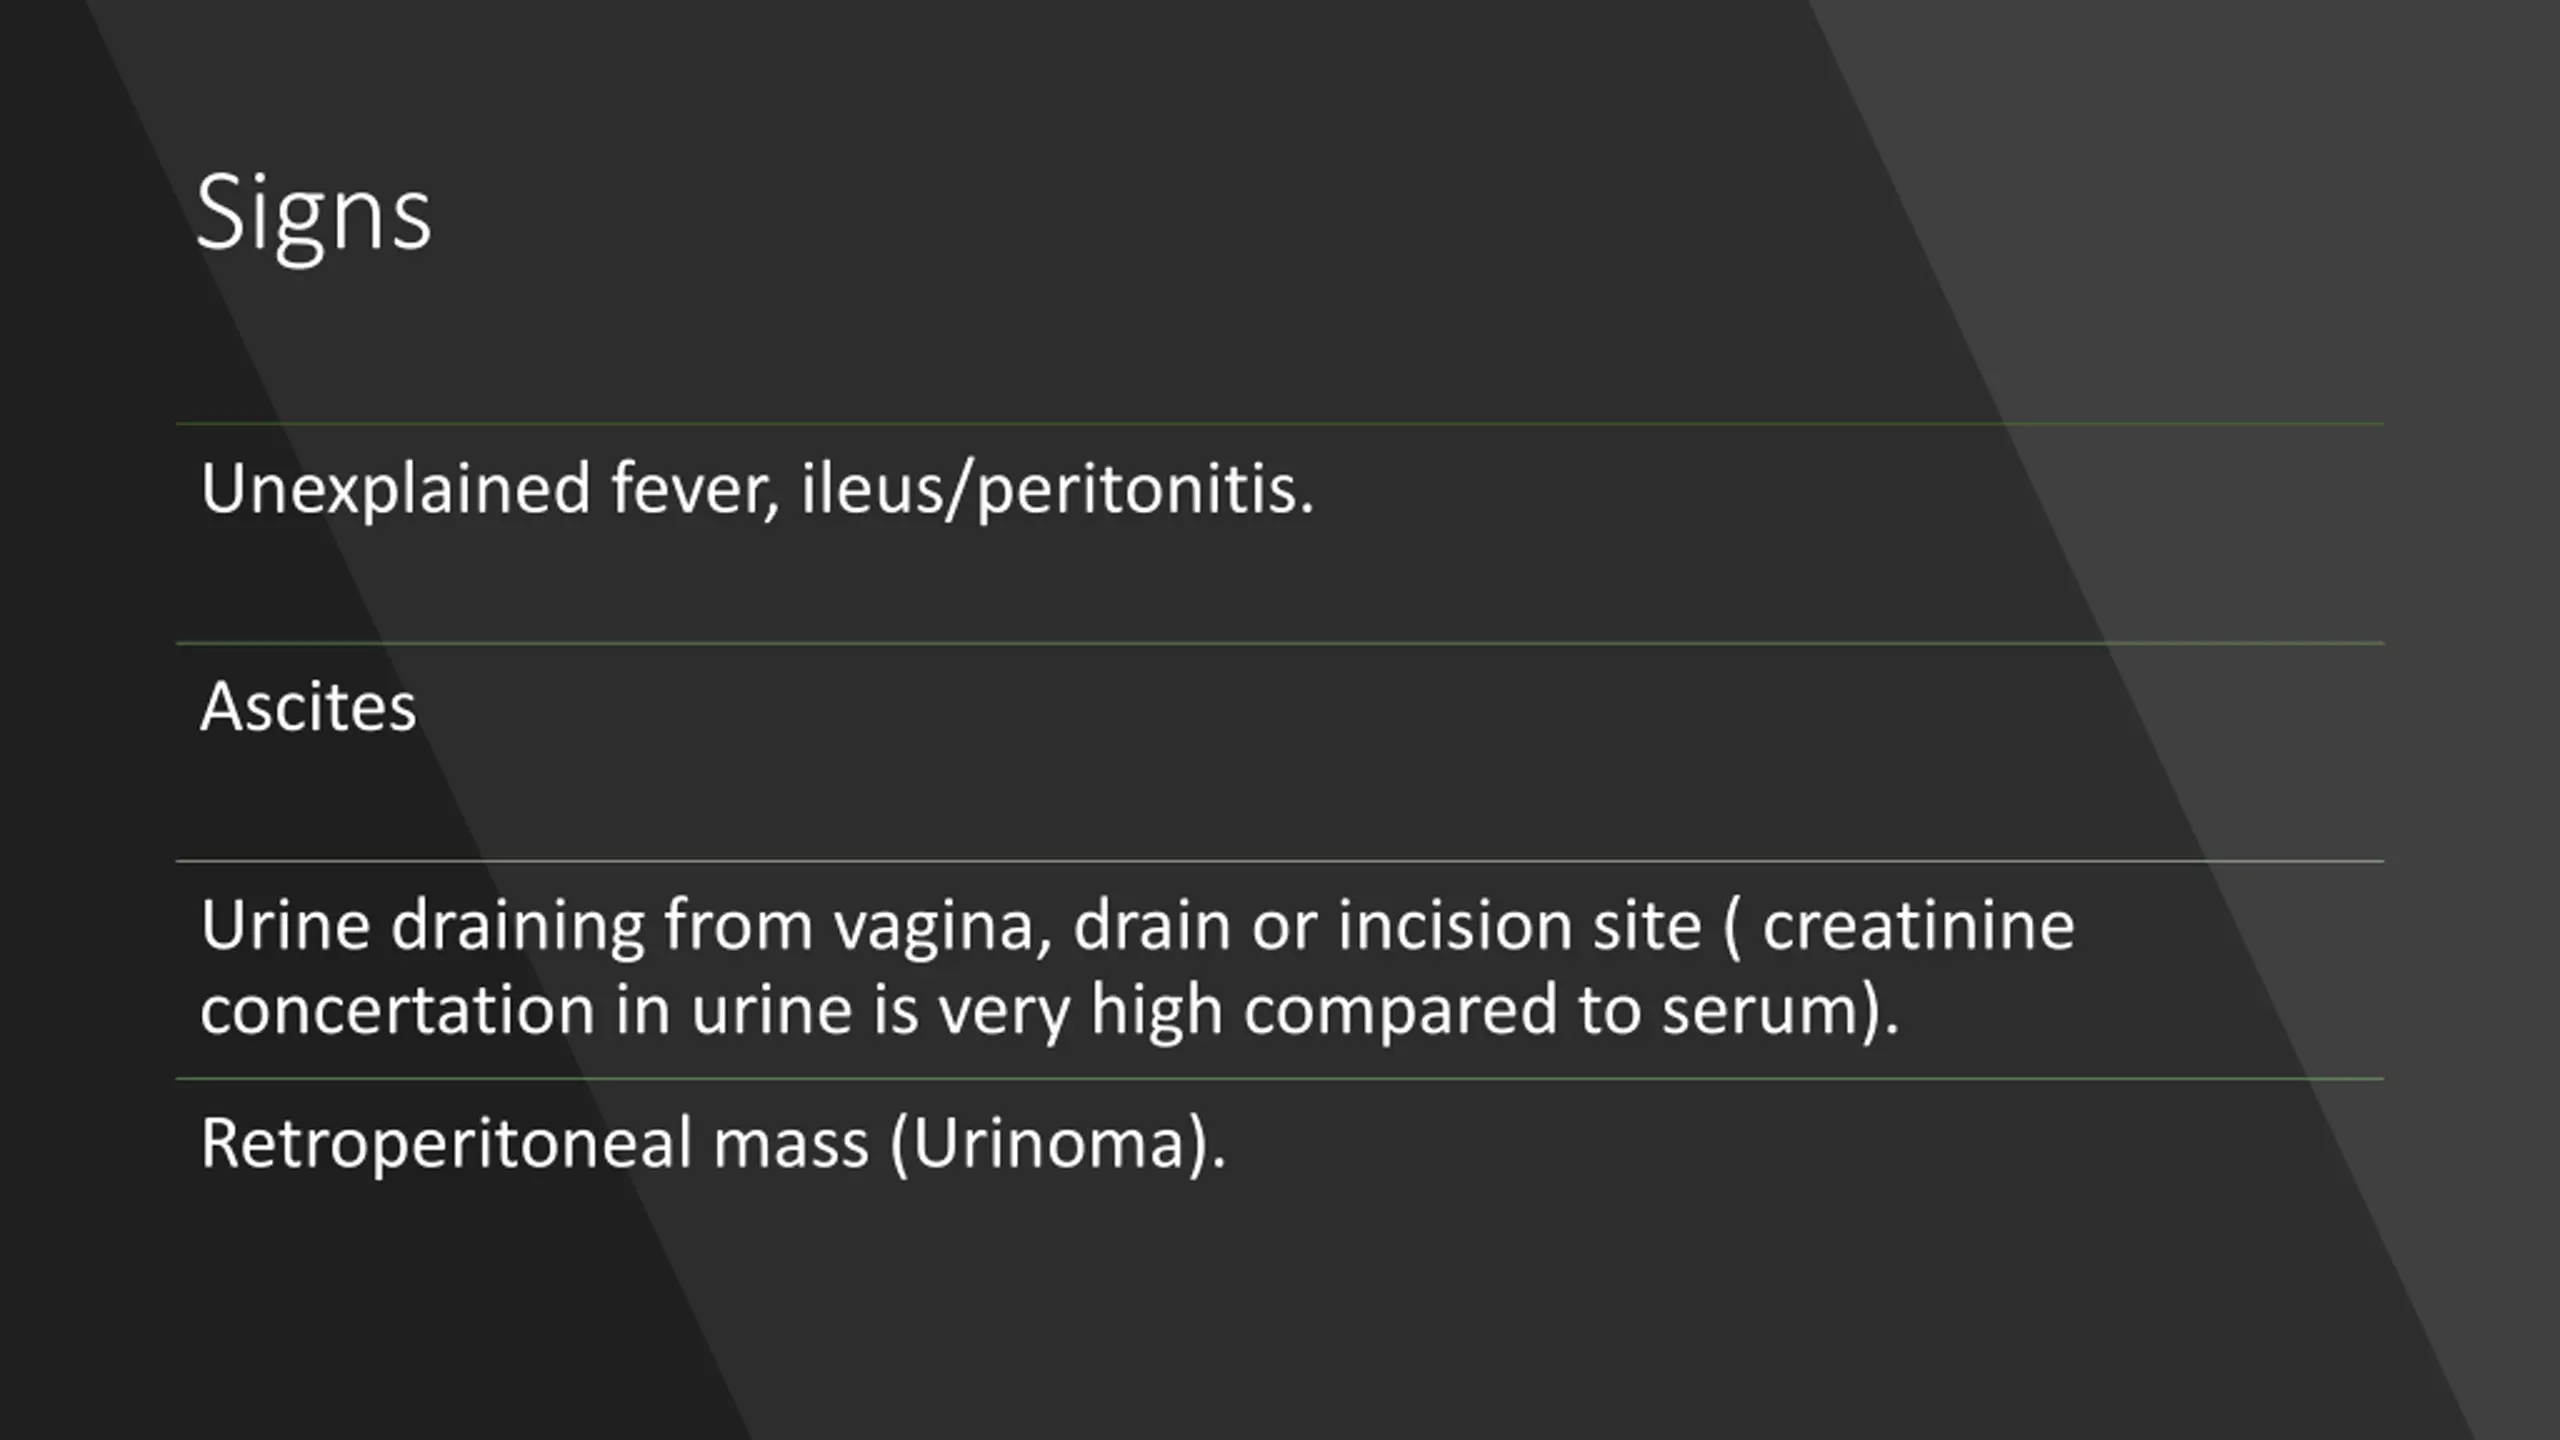This screenshot has width=2560, height=1440.
Task: Select the word '(Urinoma).'
Action: (x=1057, y=1144)
